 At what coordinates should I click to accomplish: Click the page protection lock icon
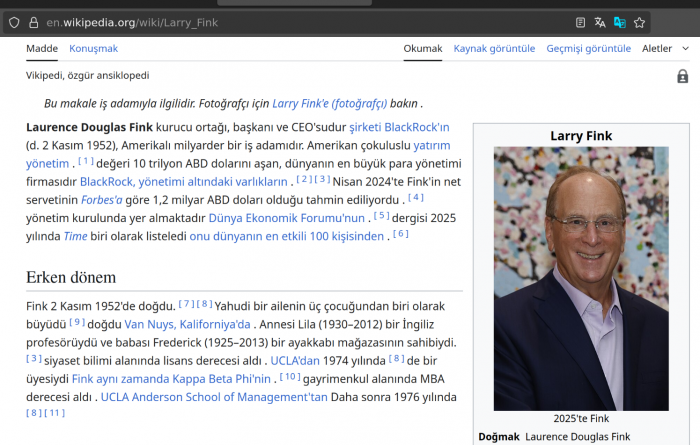coord(683,76)
